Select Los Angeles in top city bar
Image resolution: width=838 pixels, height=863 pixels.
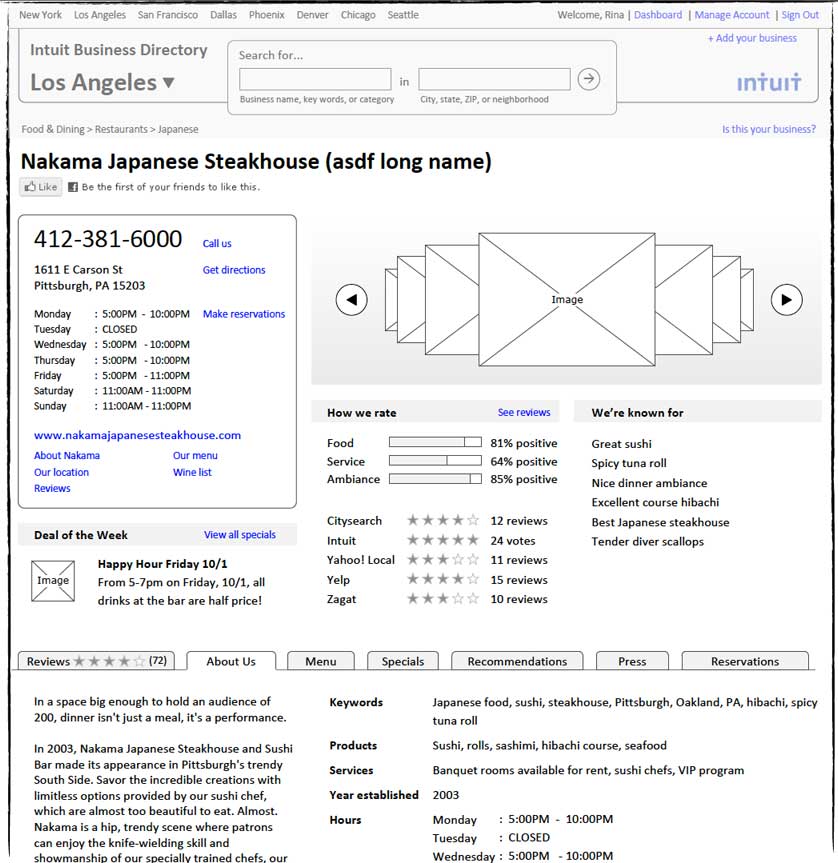click(x=100, y=15)
